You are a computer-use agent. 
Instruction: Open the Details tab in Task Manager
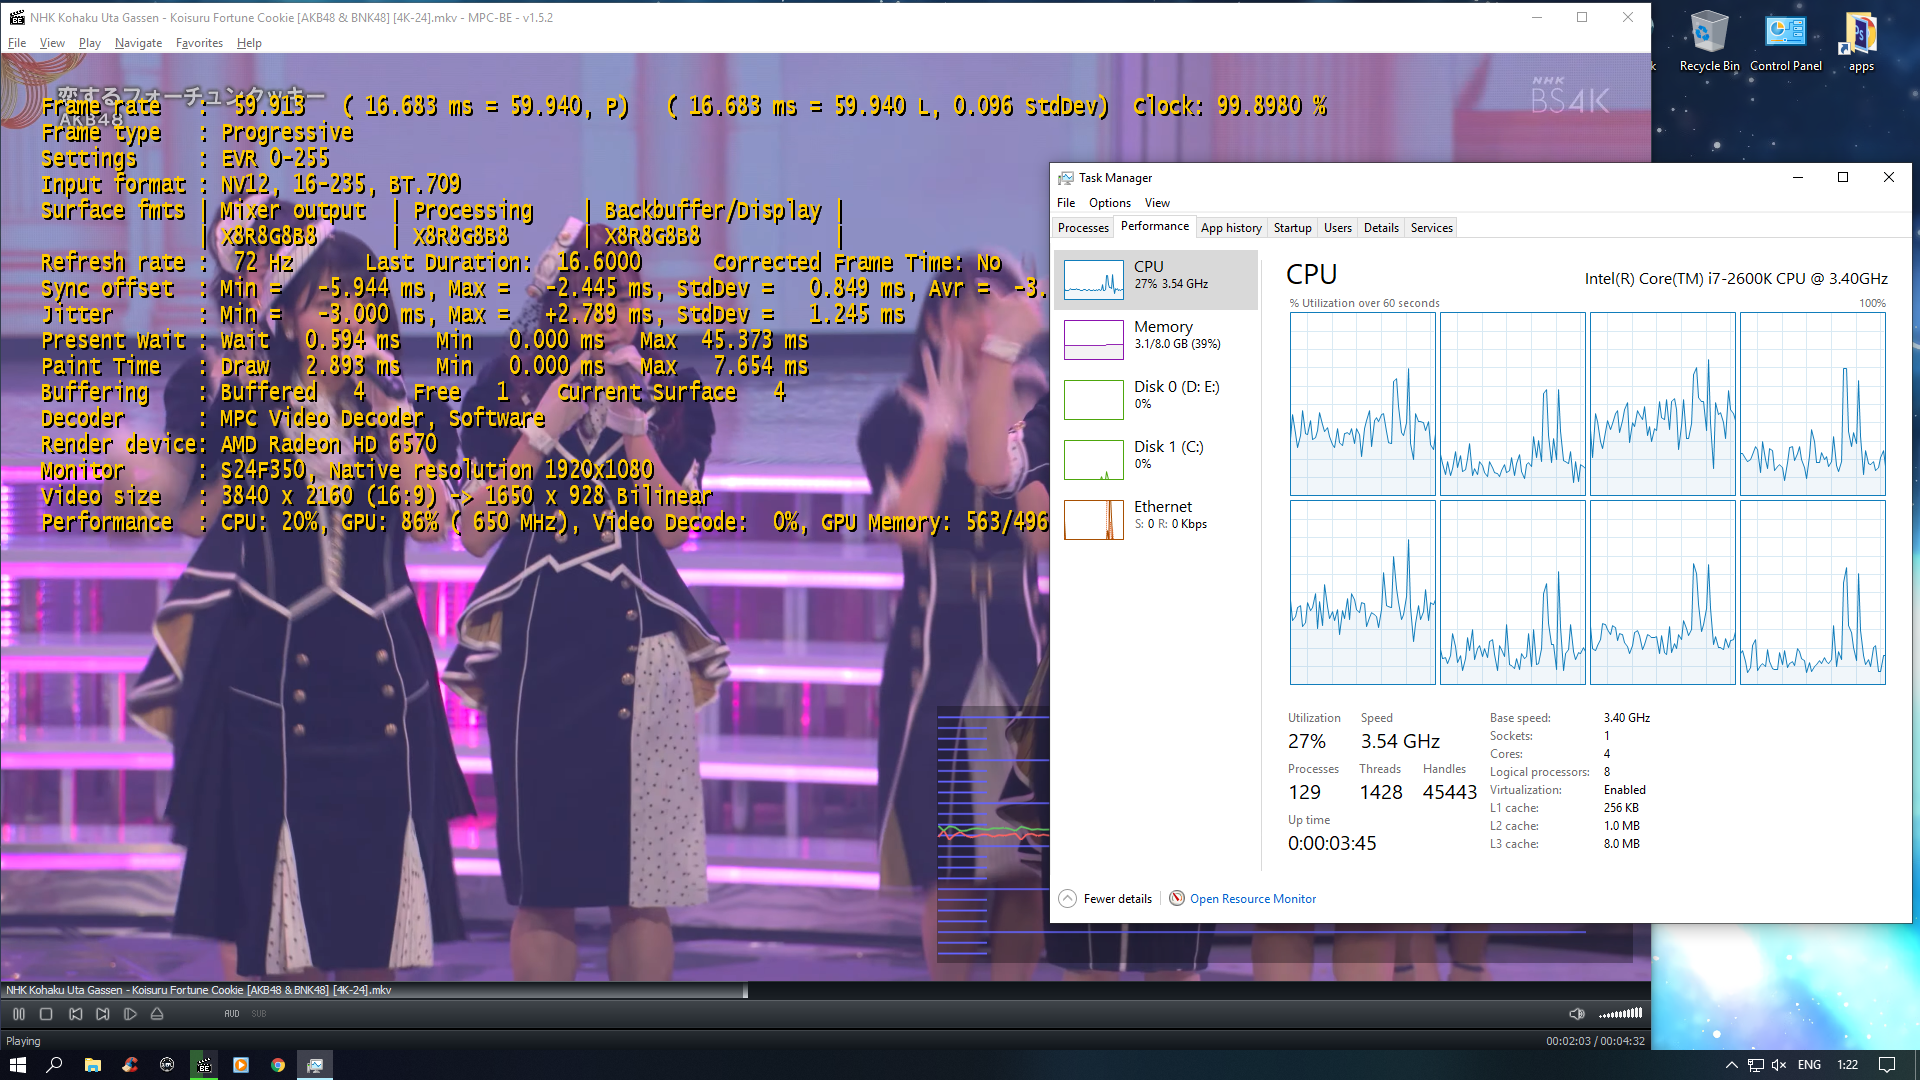click(1380, 228)
